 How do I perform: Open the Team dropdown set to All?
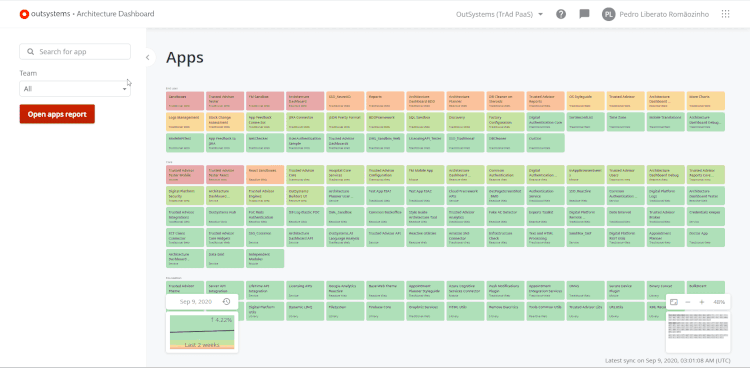pos(75,89)
